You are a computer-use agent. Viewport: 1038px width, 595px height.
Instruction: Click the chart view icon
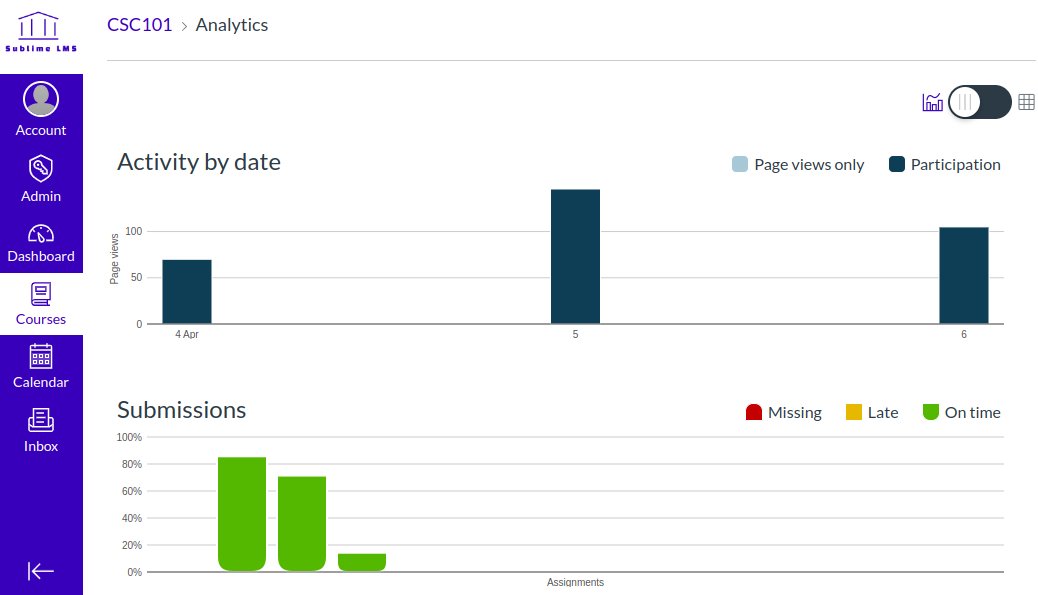click(x=932, y=102)
